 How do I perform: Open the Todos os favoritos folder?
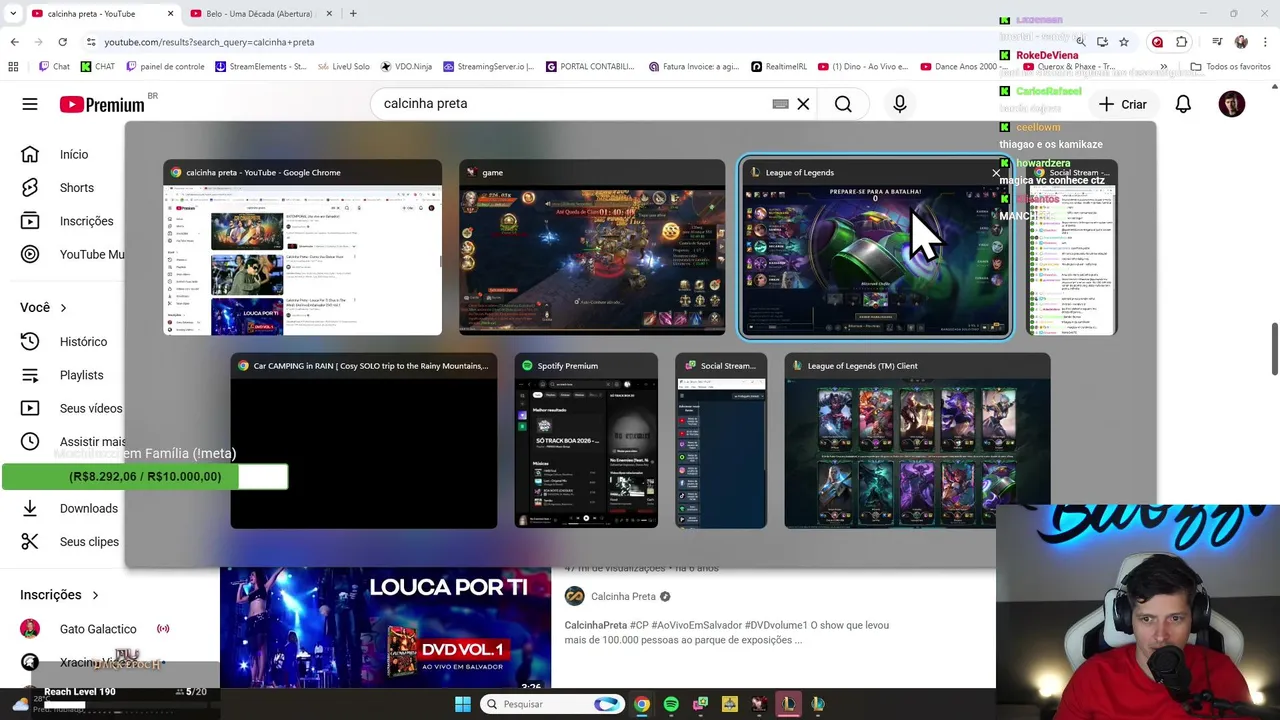coord(1230,67)
